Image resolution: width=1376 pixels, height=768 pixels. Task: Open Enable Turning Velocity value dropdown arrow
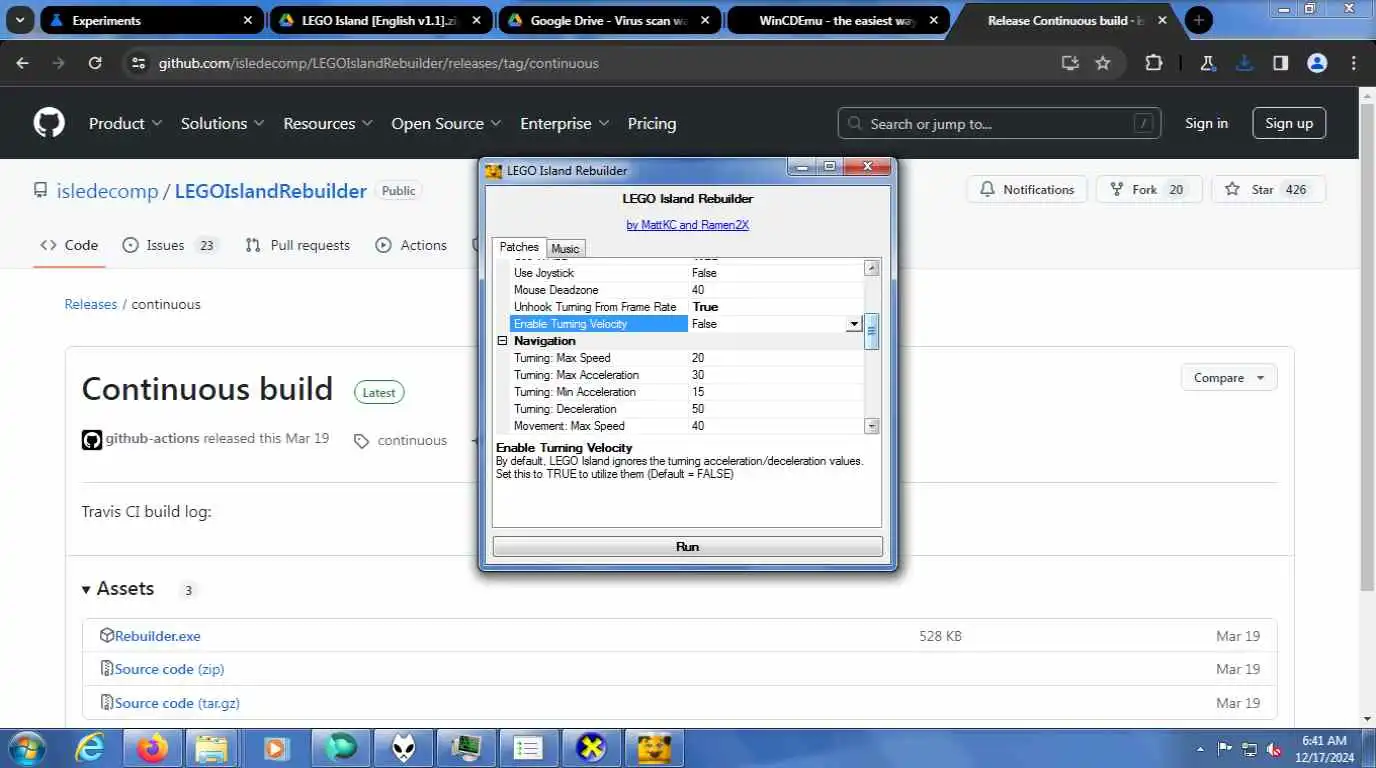(854, 324)
